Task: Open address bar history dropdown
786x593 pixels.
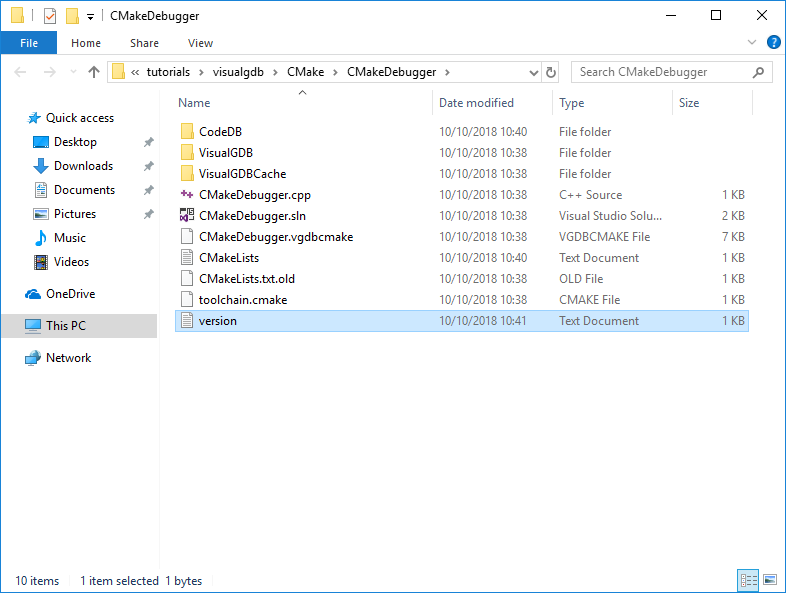Action: (534, 73)
